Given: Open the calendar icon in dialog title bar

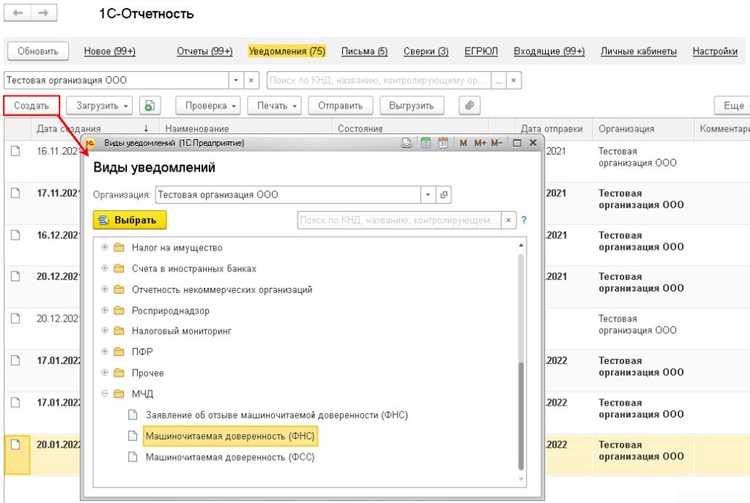Looking at the screenshot, I should (x=443, y=142).
